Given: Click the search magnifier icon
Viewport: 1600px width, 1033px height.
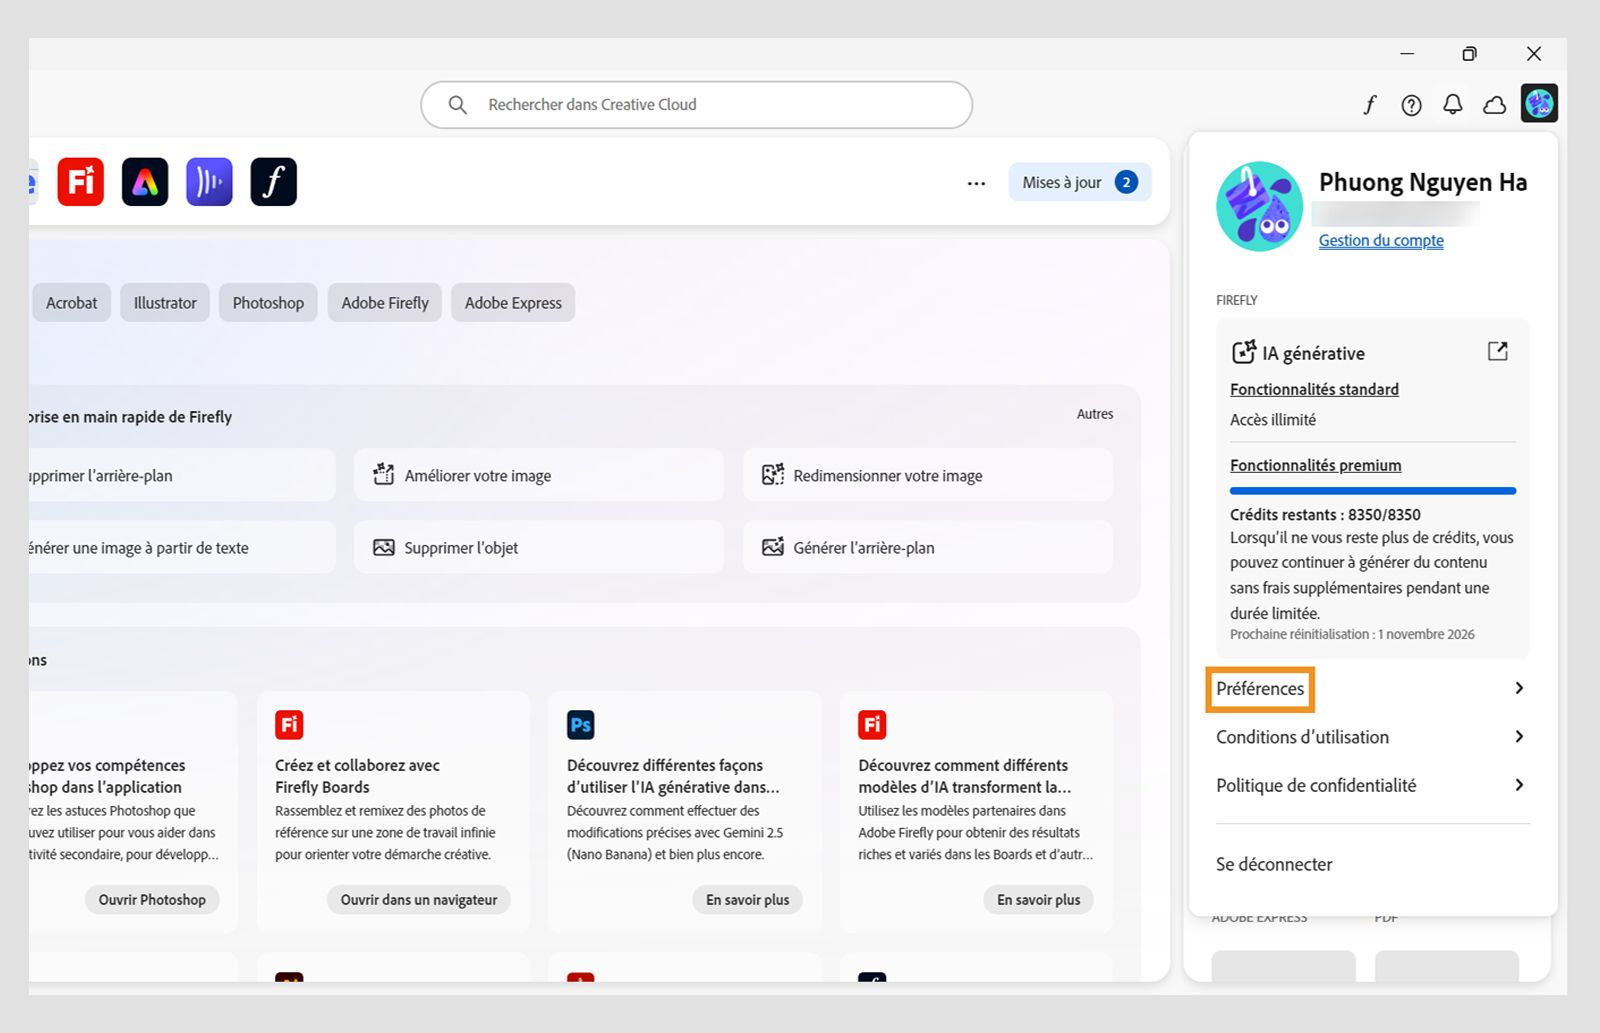Looking at the screenshot, I should point(458,105).
